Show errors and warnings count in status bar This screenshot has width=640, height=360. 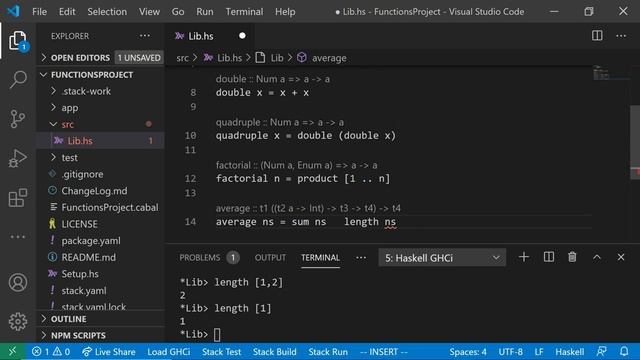pyautogui.click(x=51, y=351)
